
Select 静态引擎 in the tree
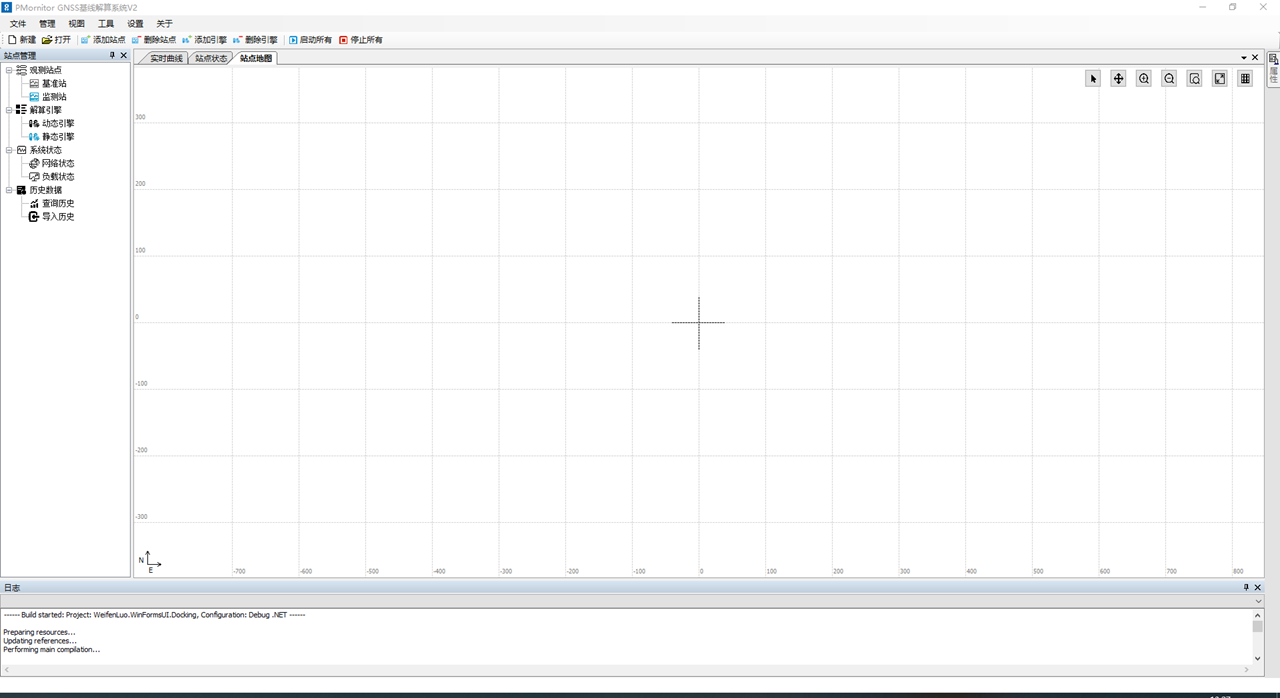(58, 137)
